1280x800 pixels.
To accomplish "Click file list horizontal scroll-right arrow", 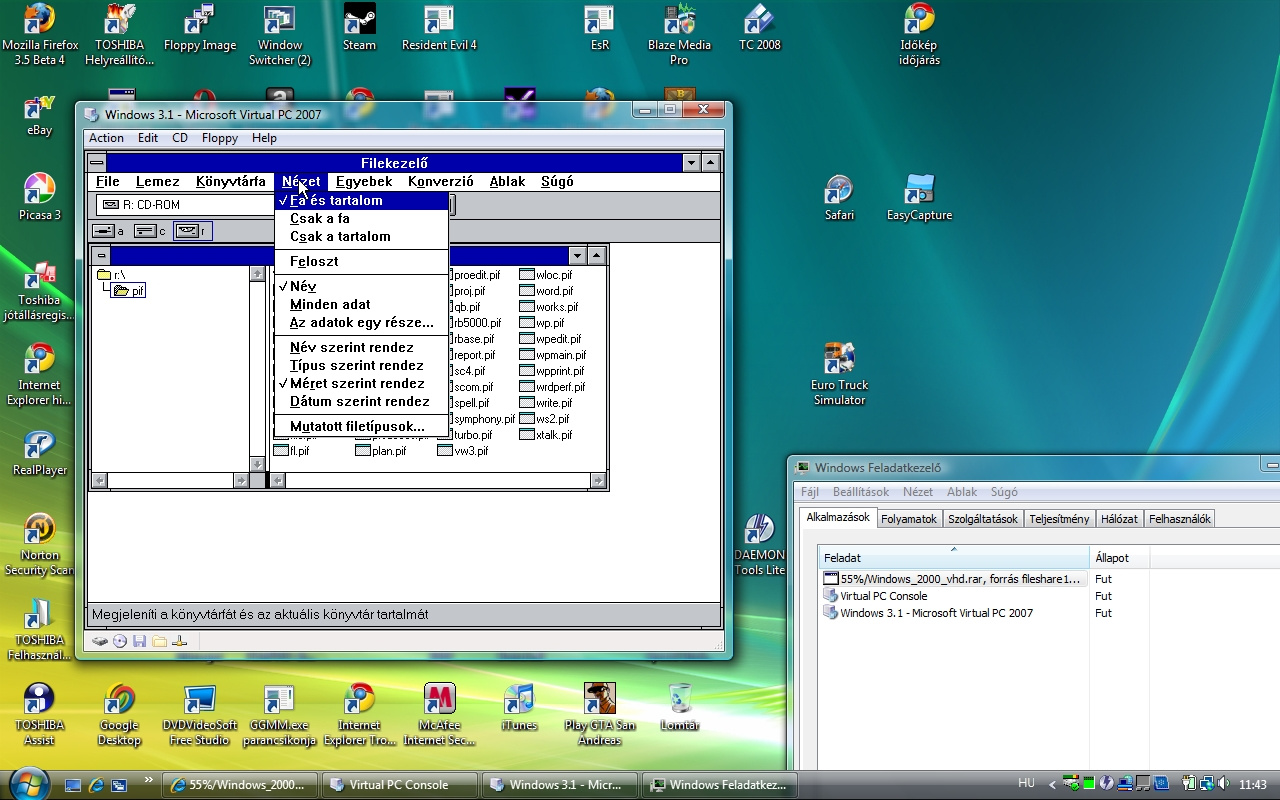I will click(x=597, y=481).
